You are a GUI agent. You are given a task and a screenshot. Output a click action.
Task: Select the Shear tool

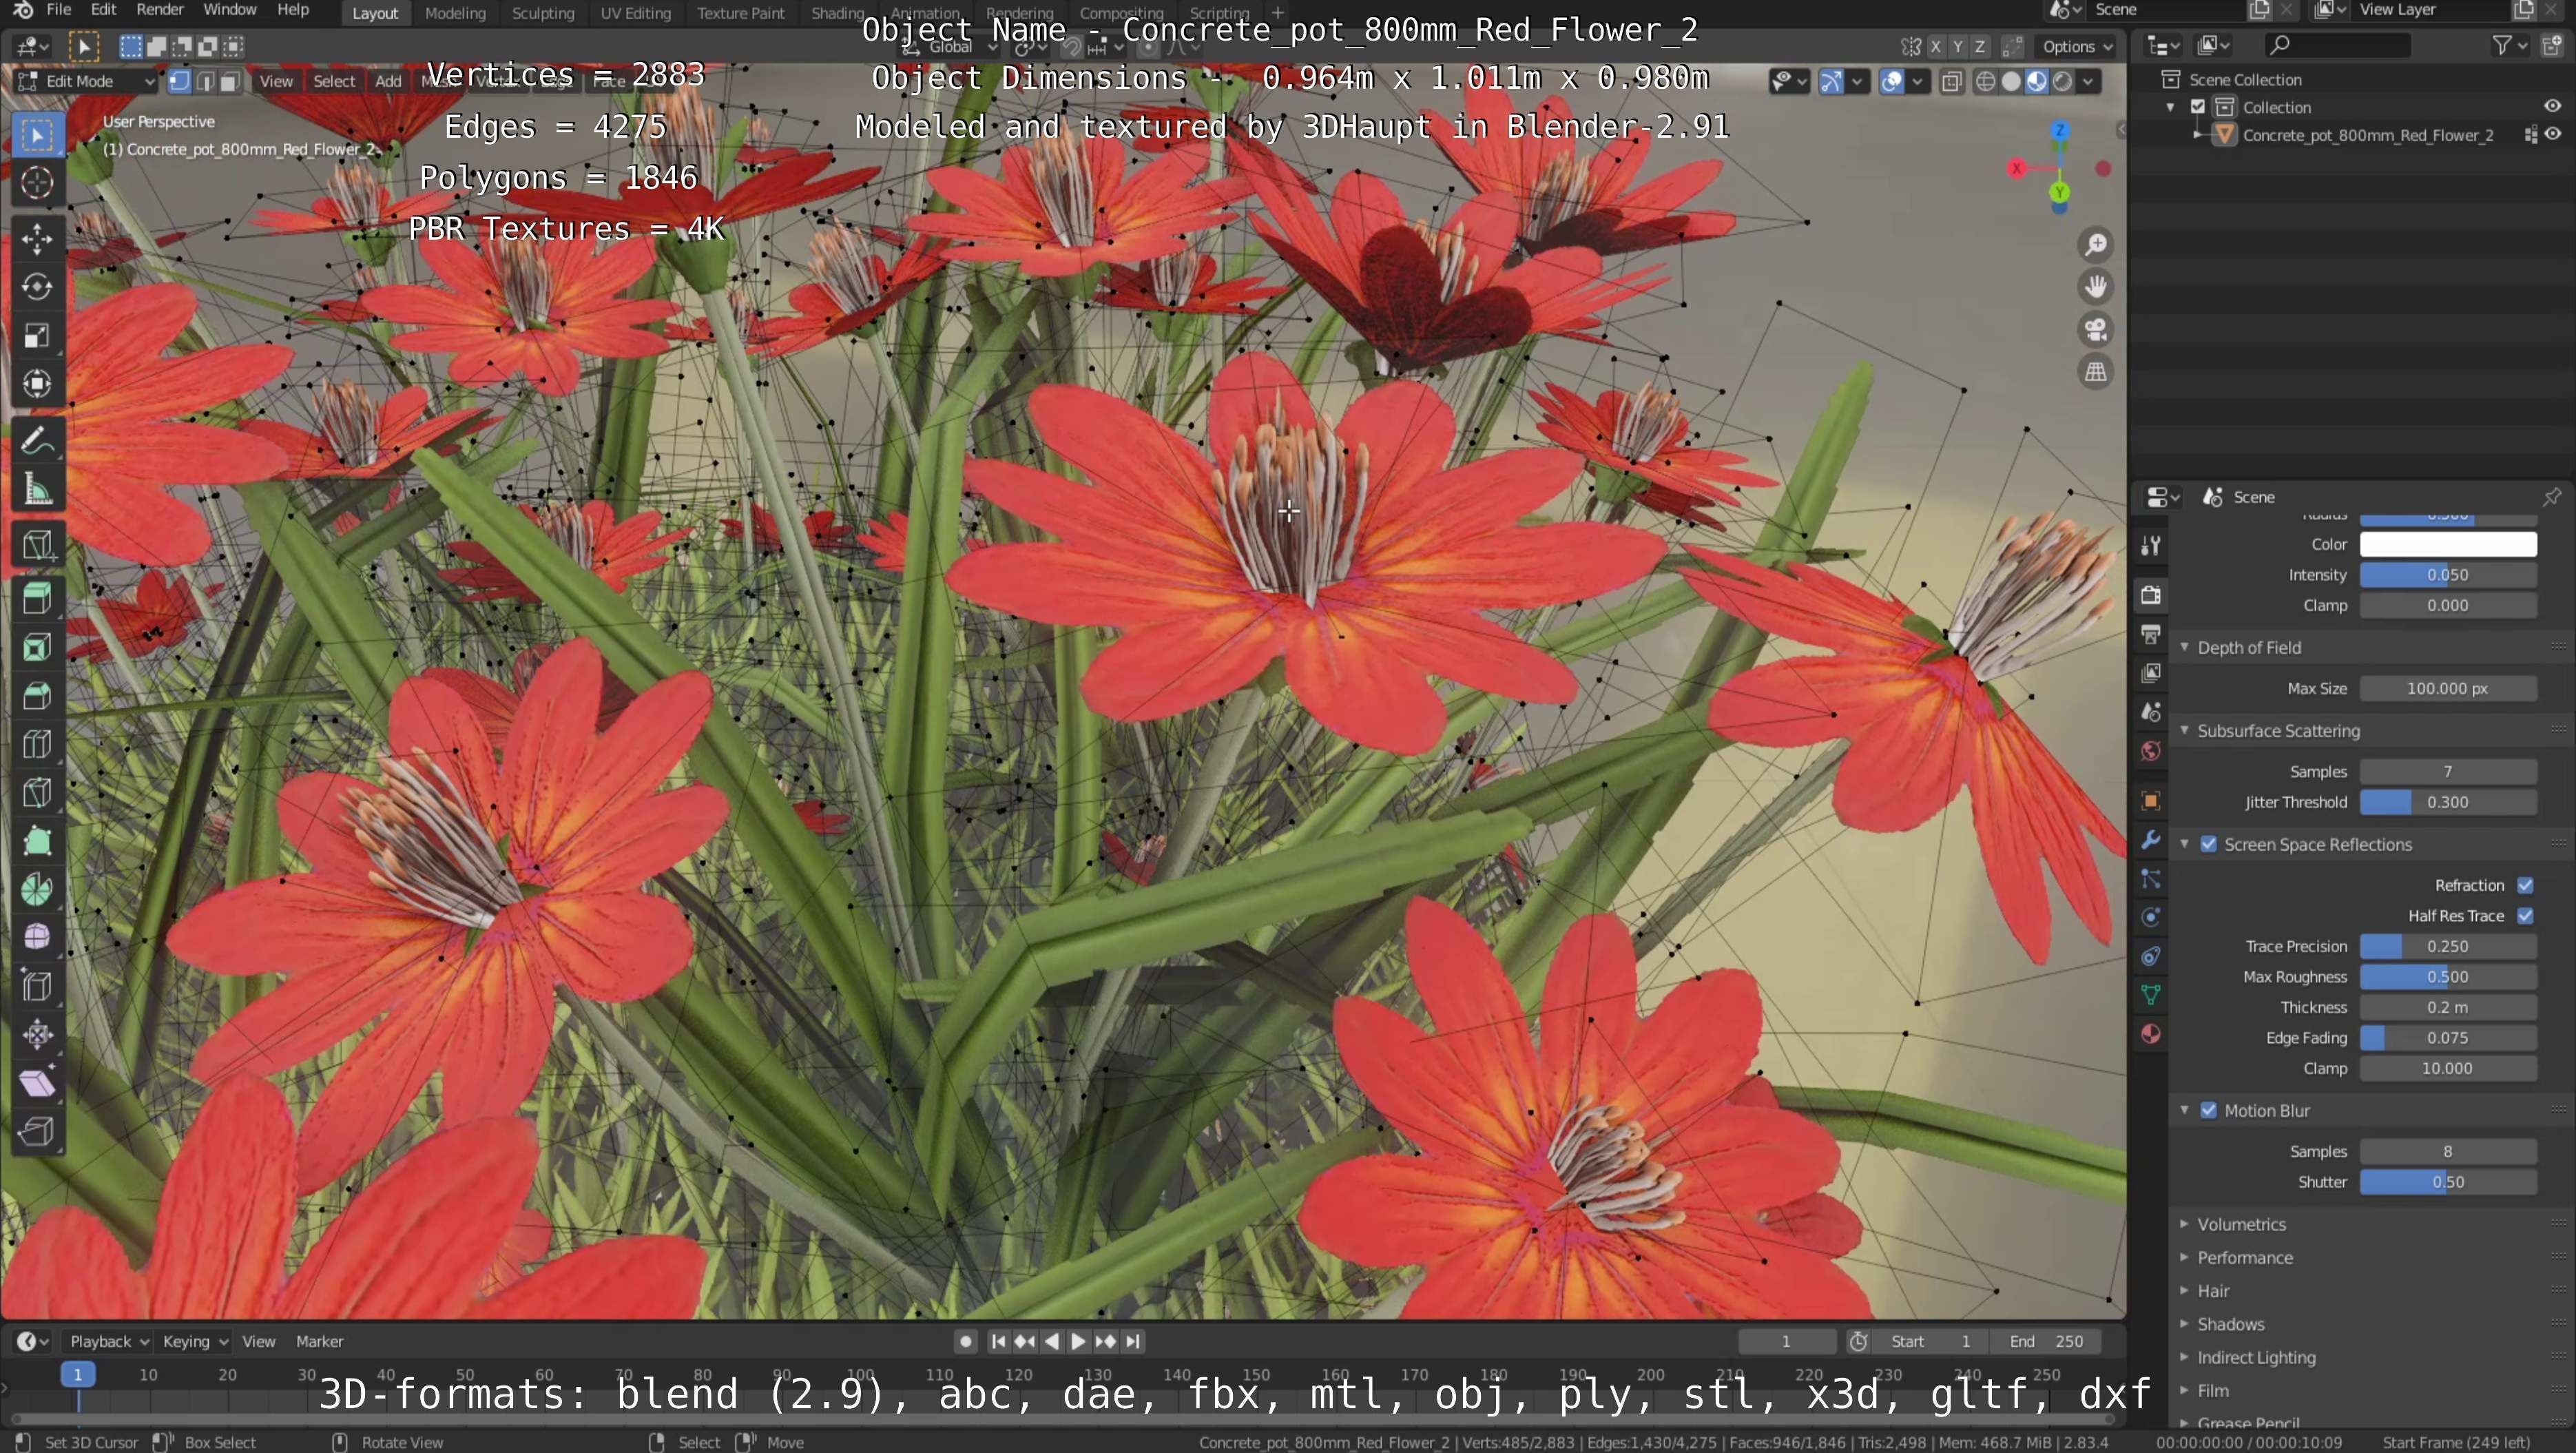[x=37, y=1084]
